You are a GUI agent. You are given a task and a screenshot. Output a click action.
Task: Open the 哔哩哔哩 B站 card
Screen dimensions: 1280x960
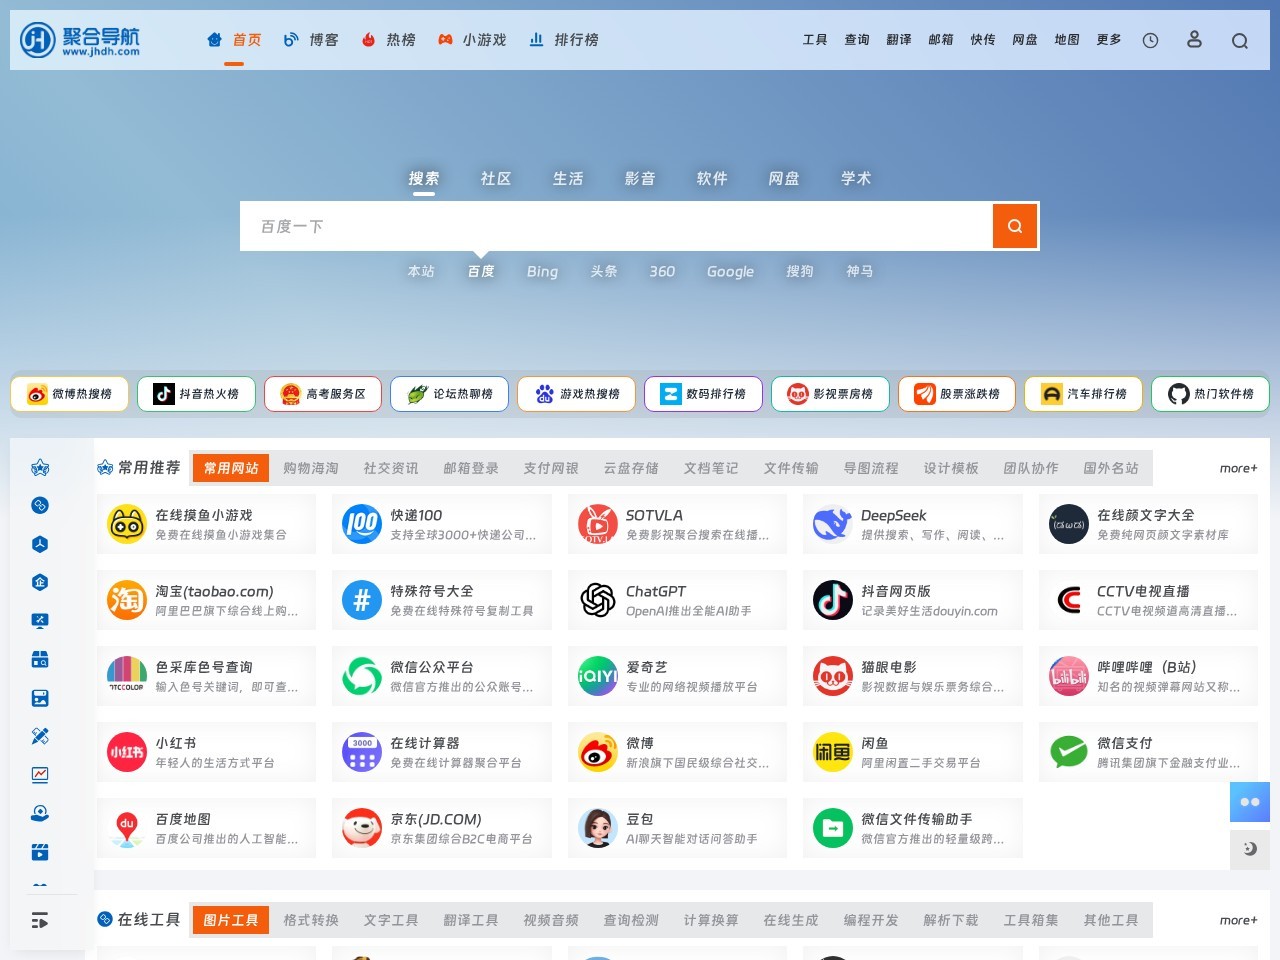point(1148,676)
